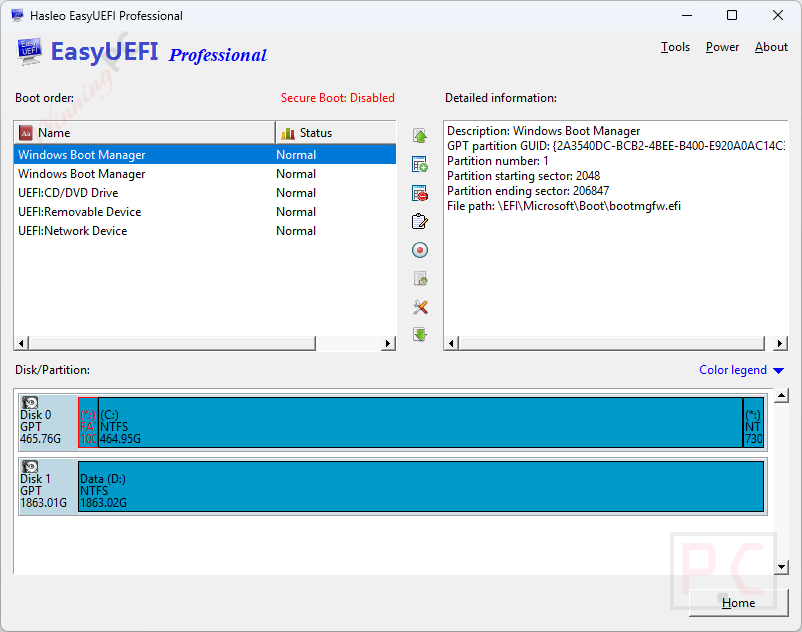Click the Partition starting sector: 2048 line
The image size is (802, 632).
[x=523, y=176]
